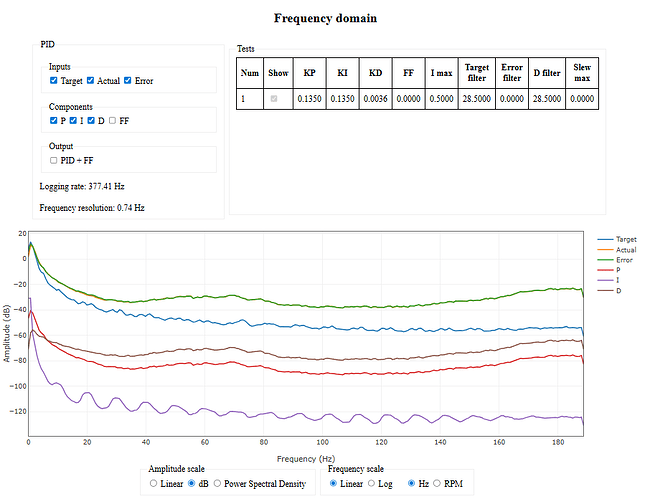Switch frequency unit to RPM

436,483
